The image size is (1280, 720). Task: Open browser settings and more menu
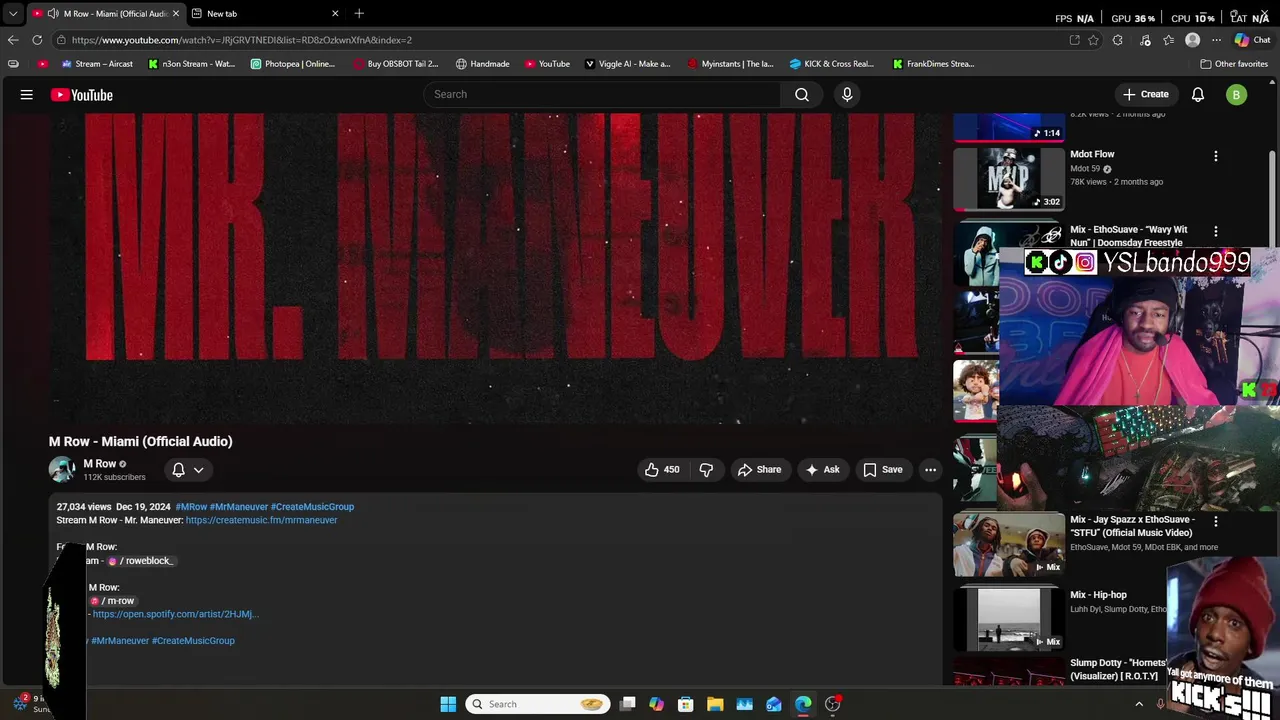(x=1216, y=40)
